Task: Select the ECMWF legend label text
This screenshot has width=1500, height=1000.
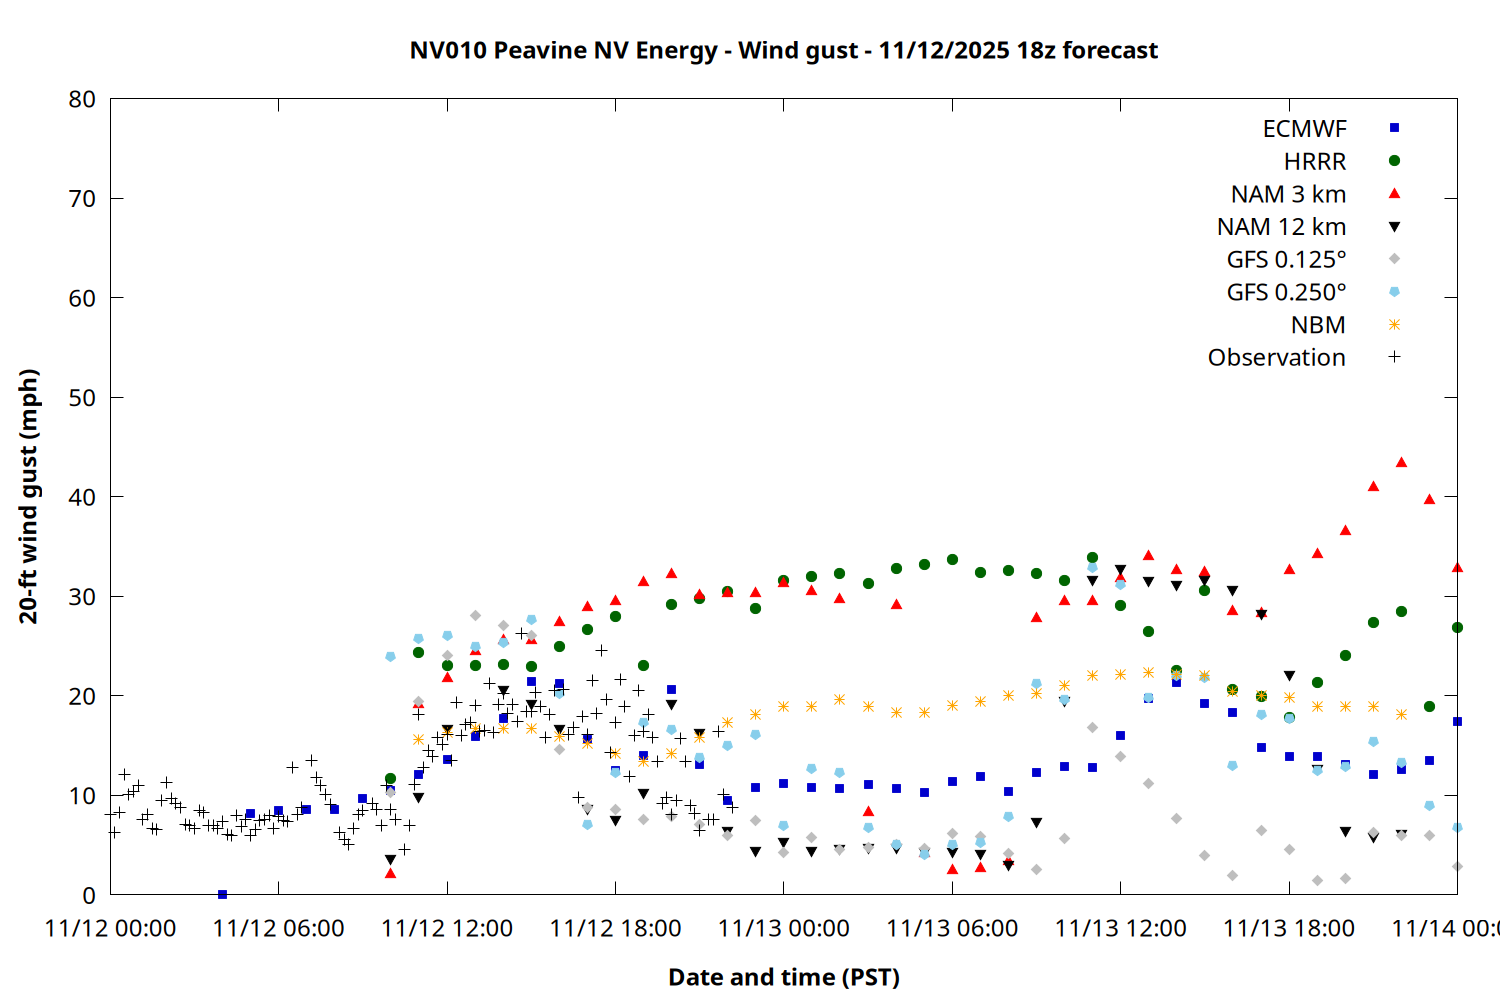Action: (1304, 129)
